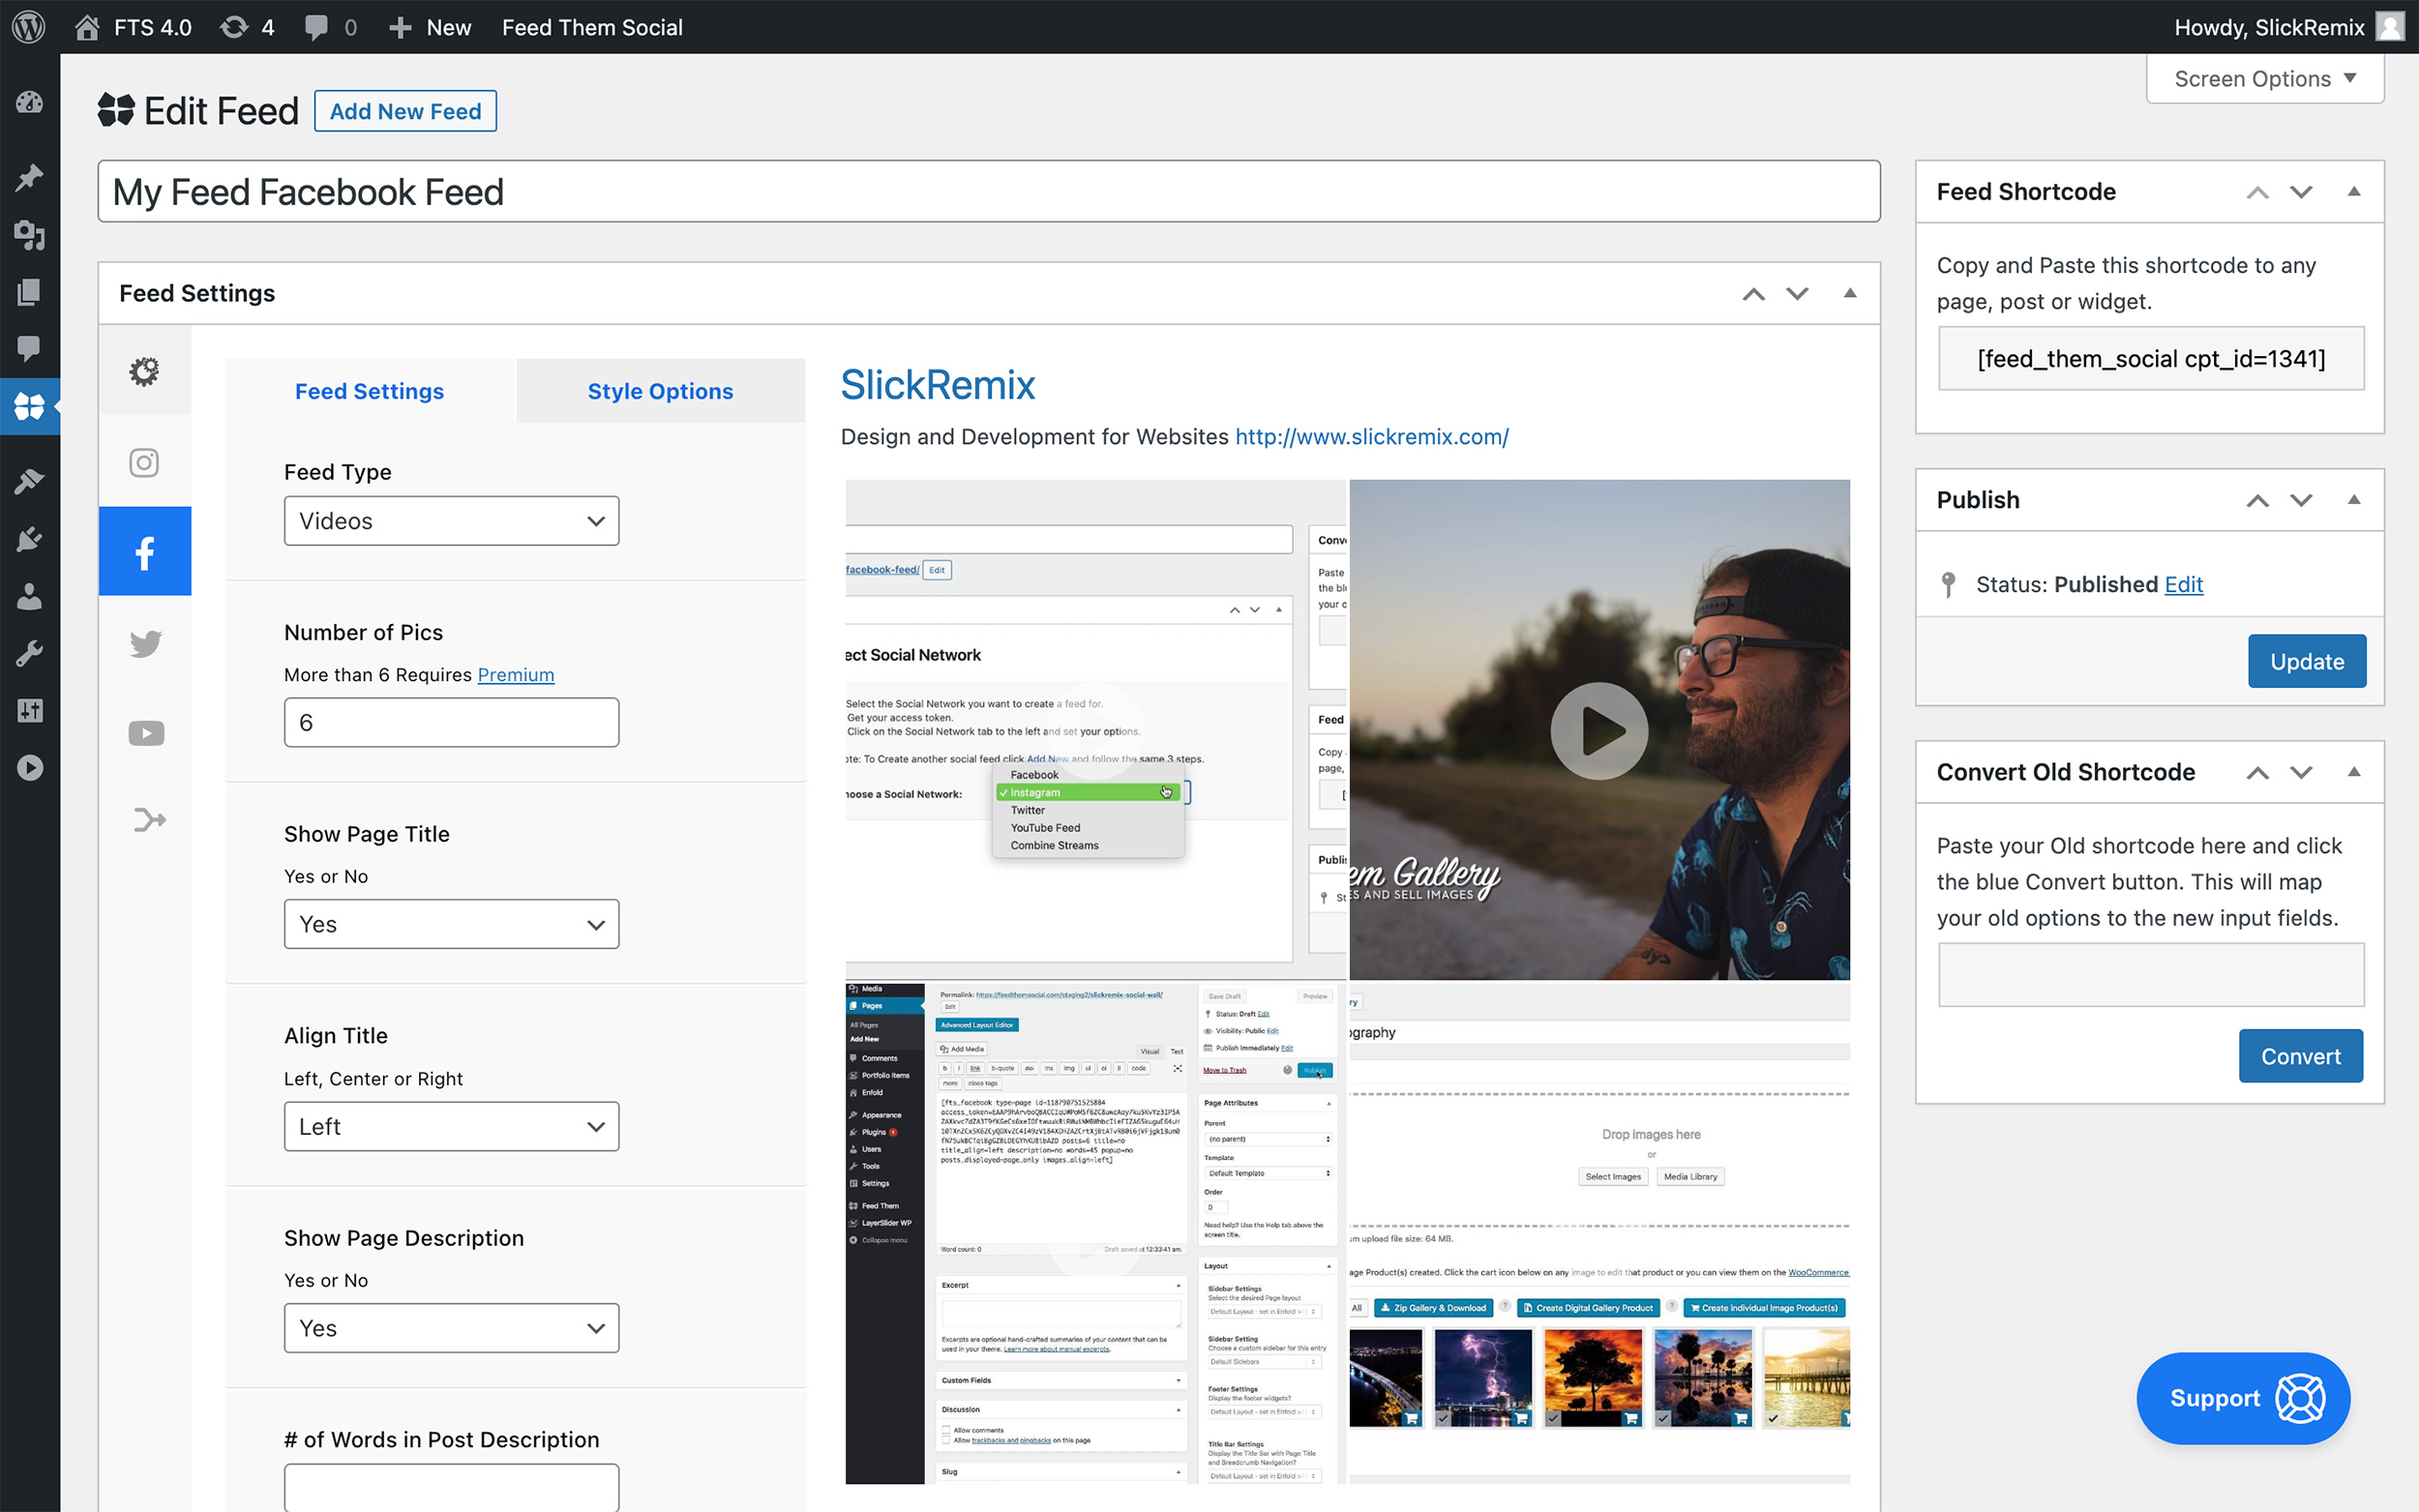Switch to the Feed Settings tab
Viewport: 2419px width, 1512px height.
370,391
